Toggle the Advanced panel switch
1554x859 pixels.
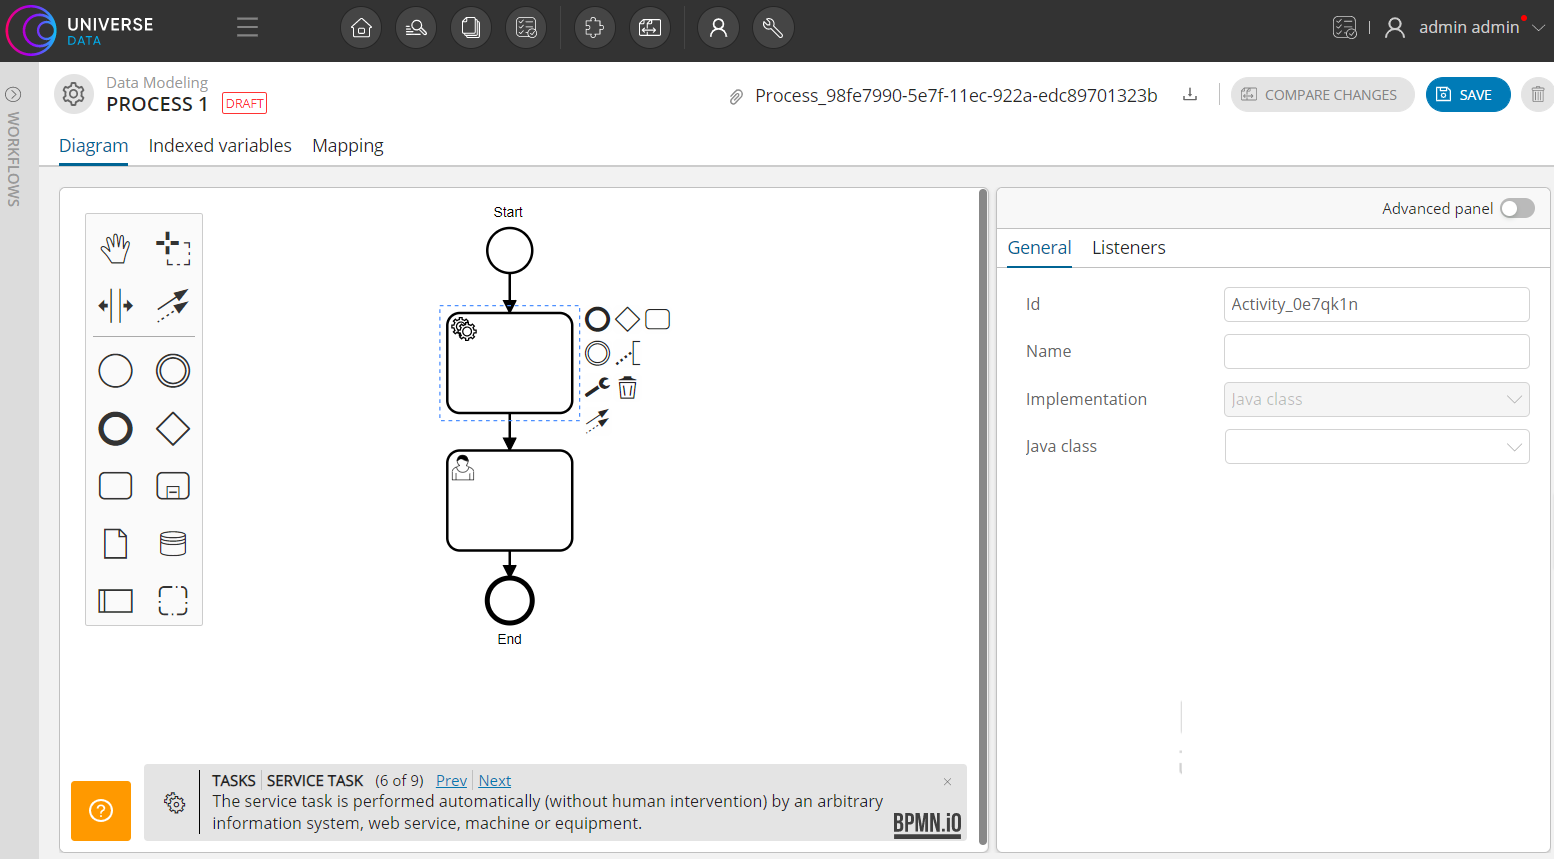pyautogui.click(x=1517, y=208)
